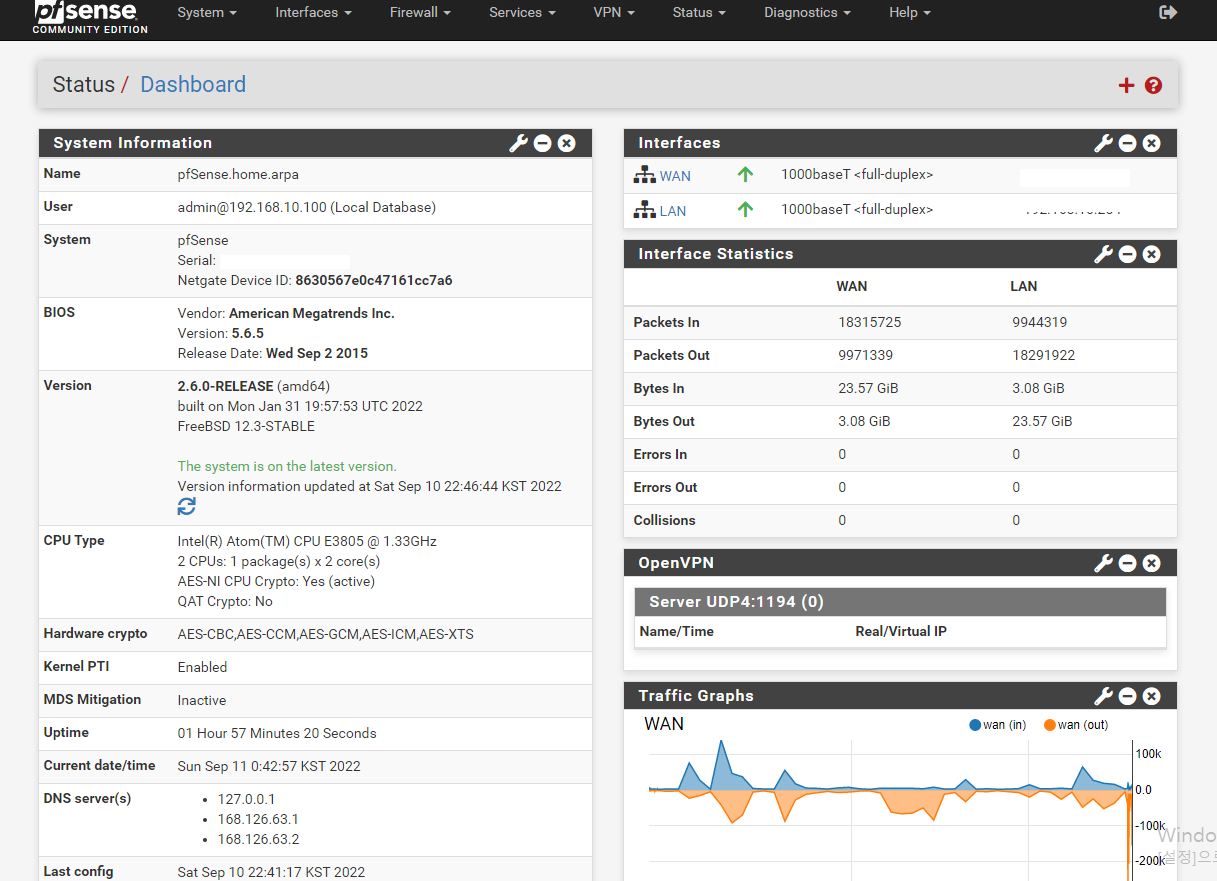Open dashboard help question mark icon
Image resolution: width=1217 pixels, height=881 pixels.
coord(1153,85)
